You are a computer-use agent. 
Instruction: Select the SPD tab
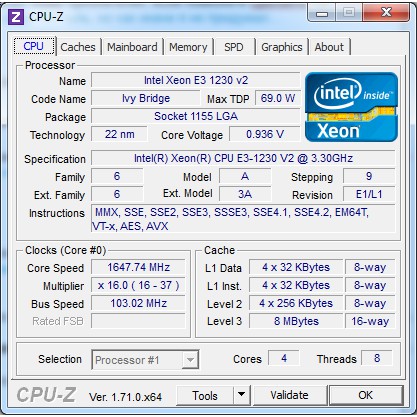coord(234,47)
